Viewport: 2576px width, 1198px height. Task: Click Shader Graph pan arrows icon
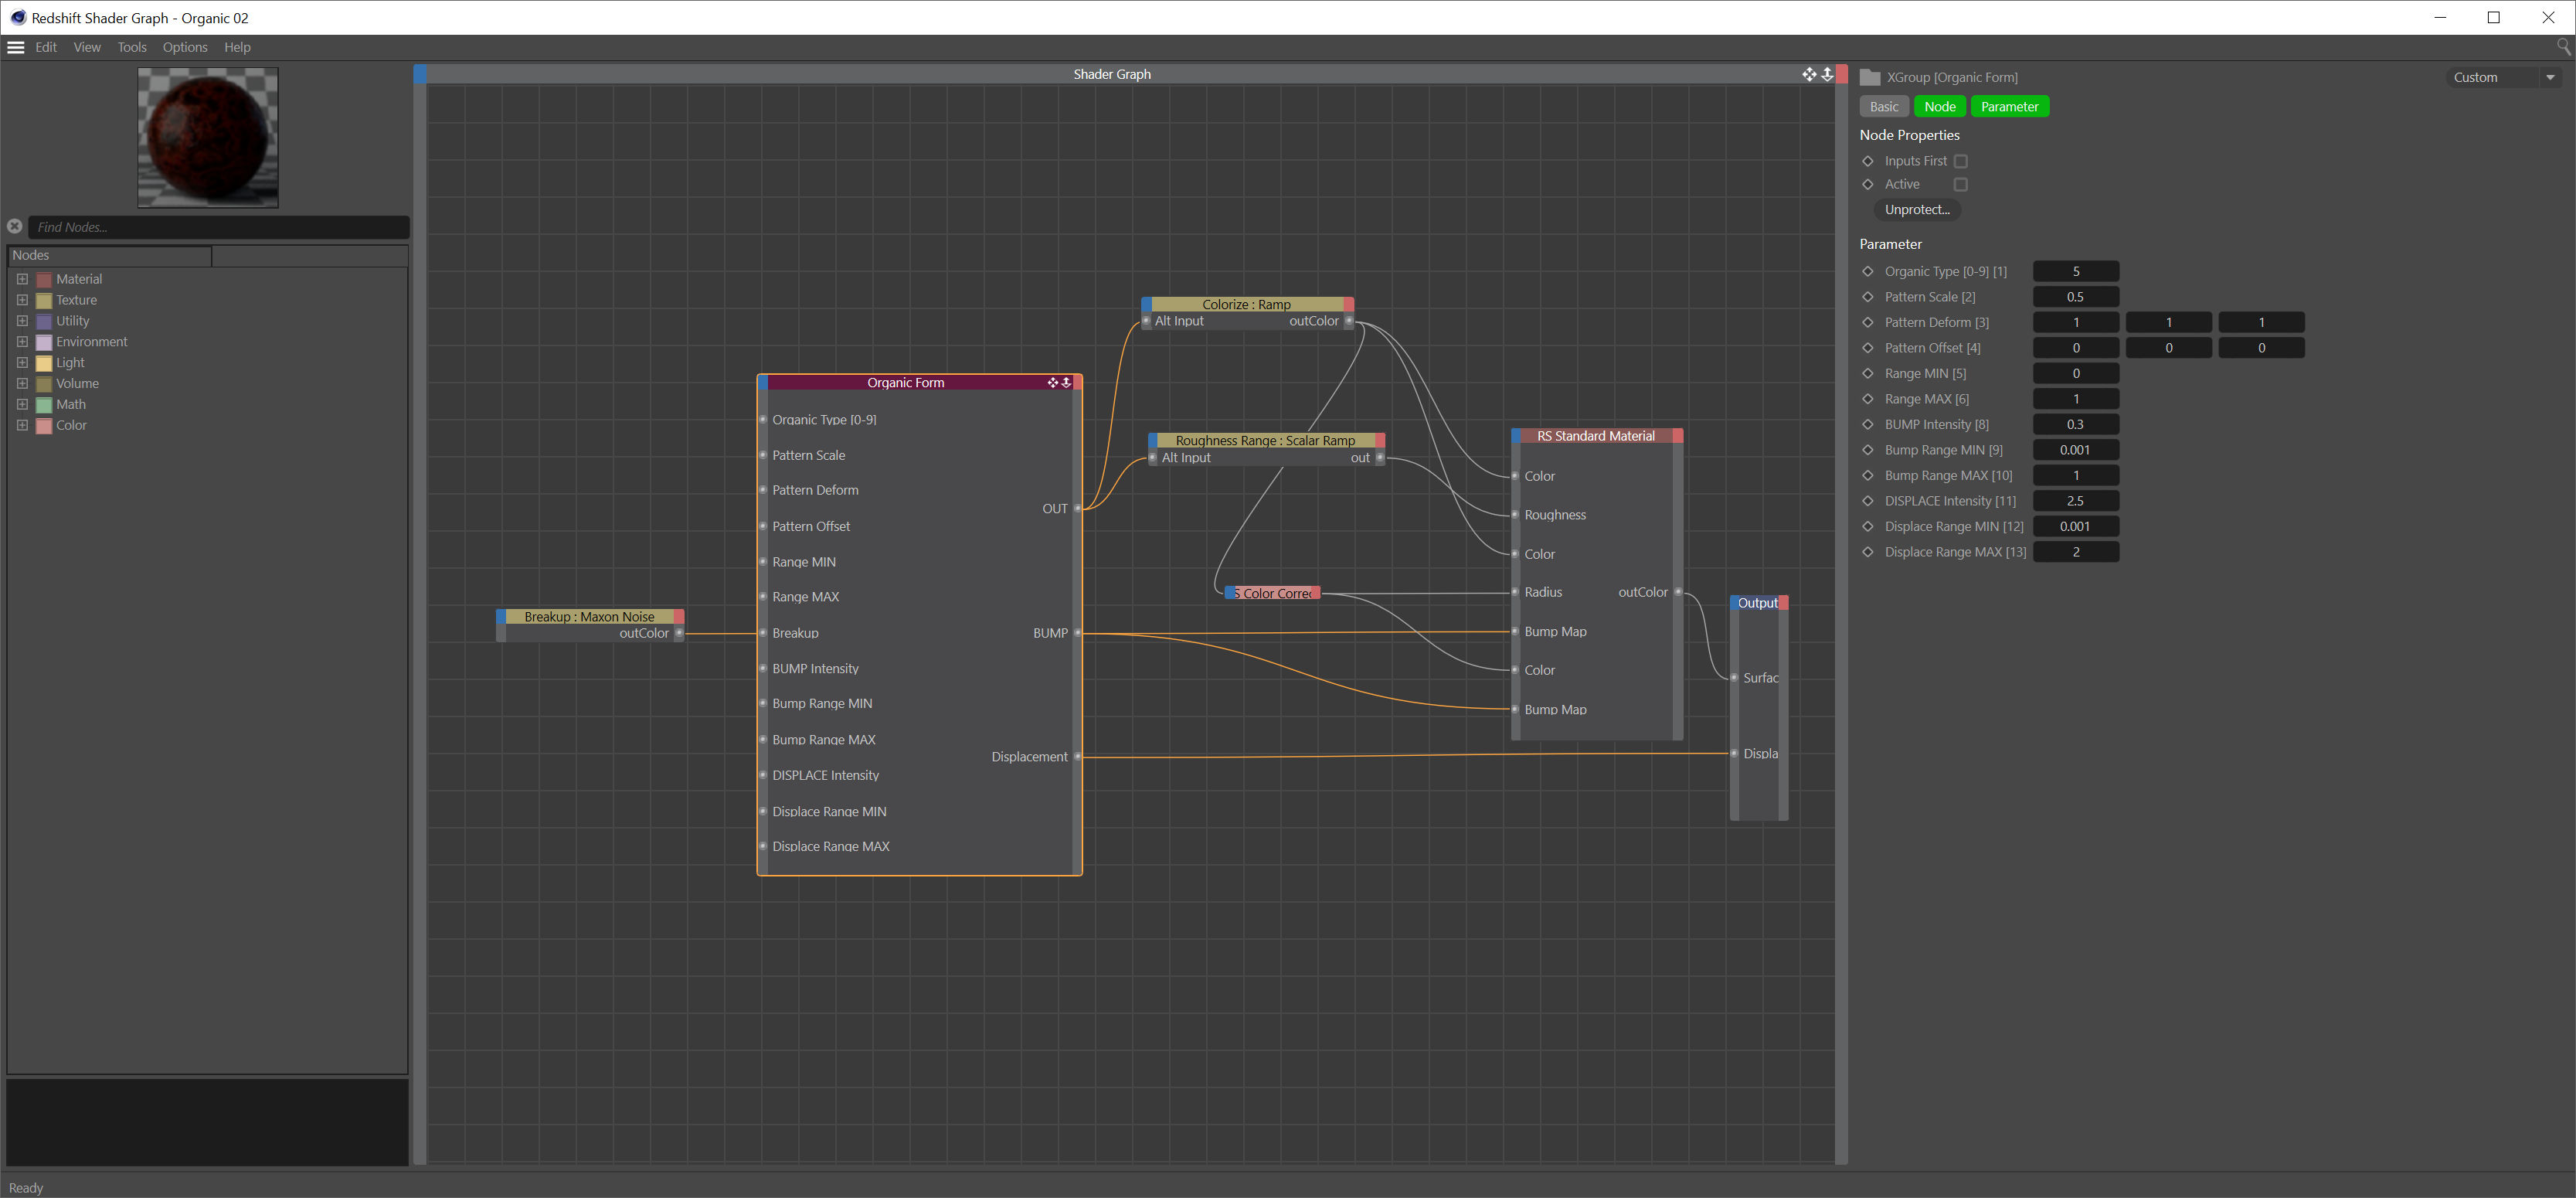click(1808, 75)
